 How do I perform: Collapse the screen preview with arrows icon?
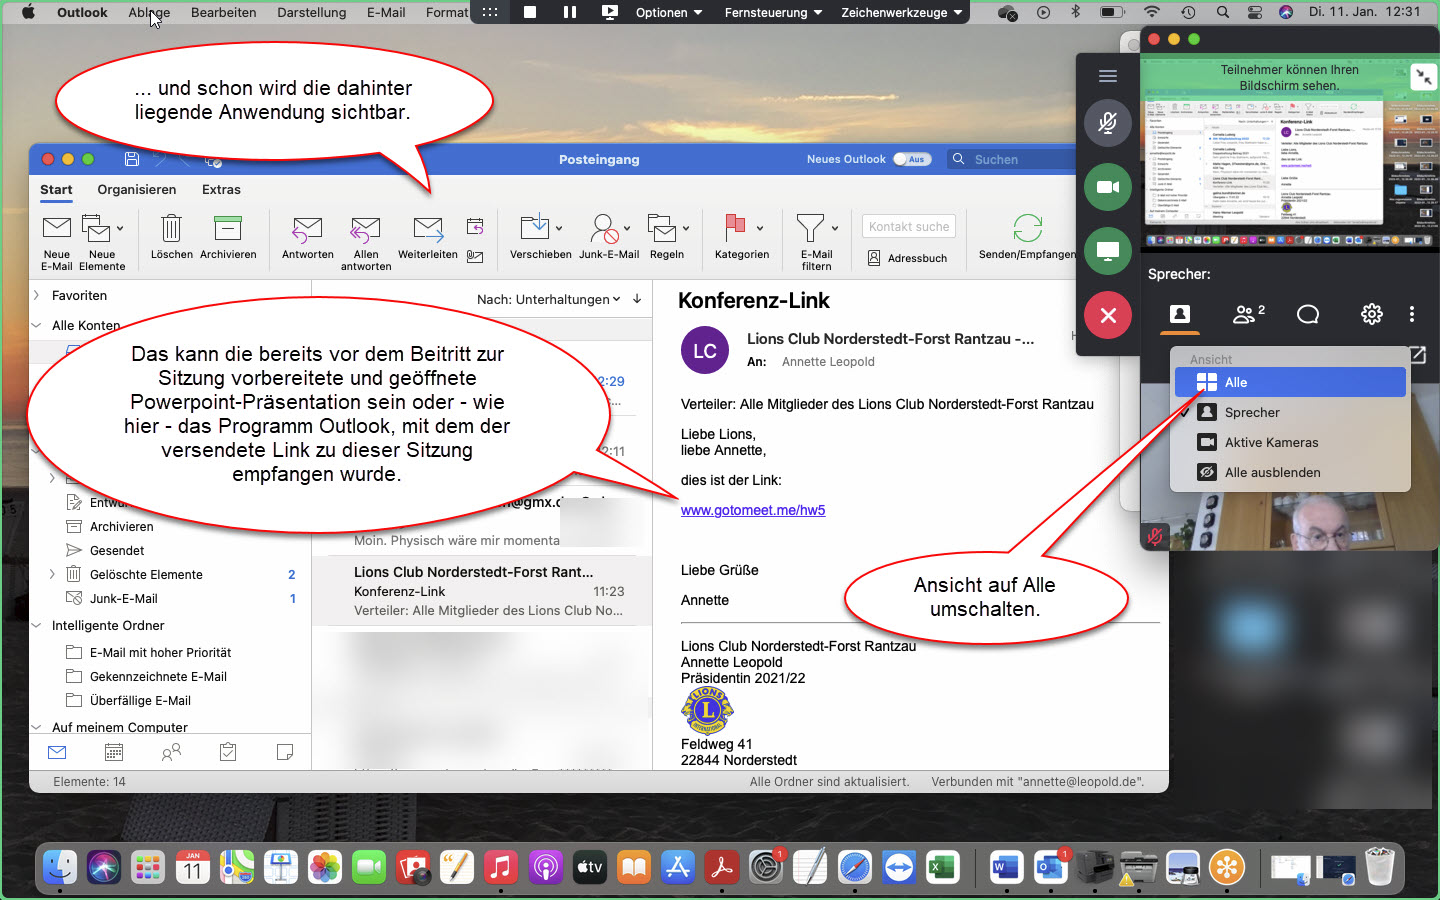click(1423, 77)
